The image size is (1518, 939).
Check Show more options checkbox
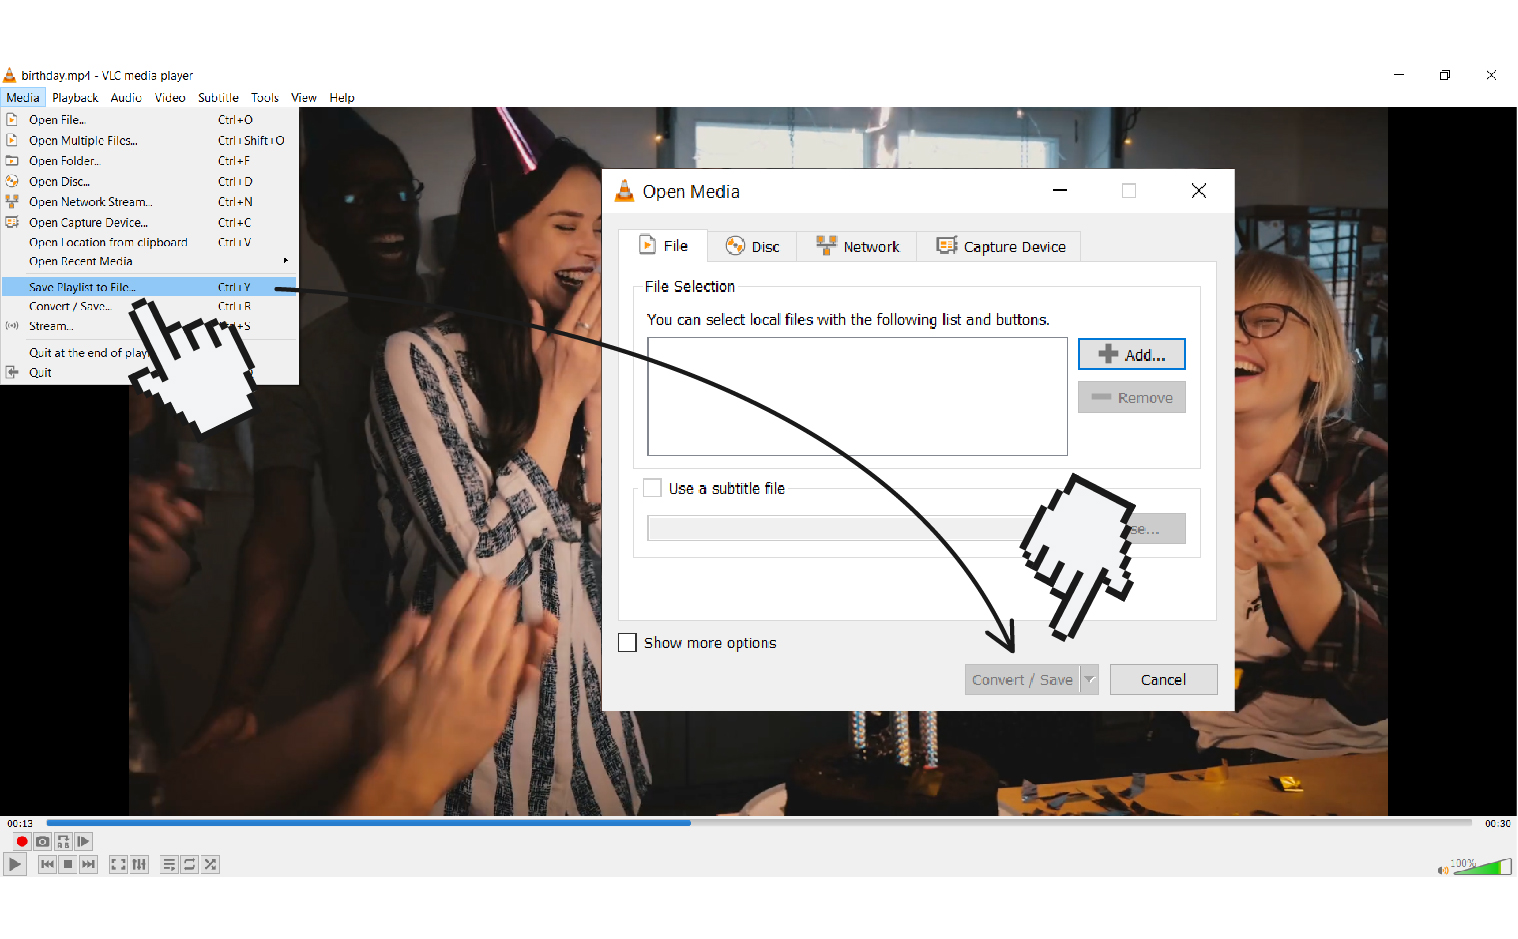(628, 643)
